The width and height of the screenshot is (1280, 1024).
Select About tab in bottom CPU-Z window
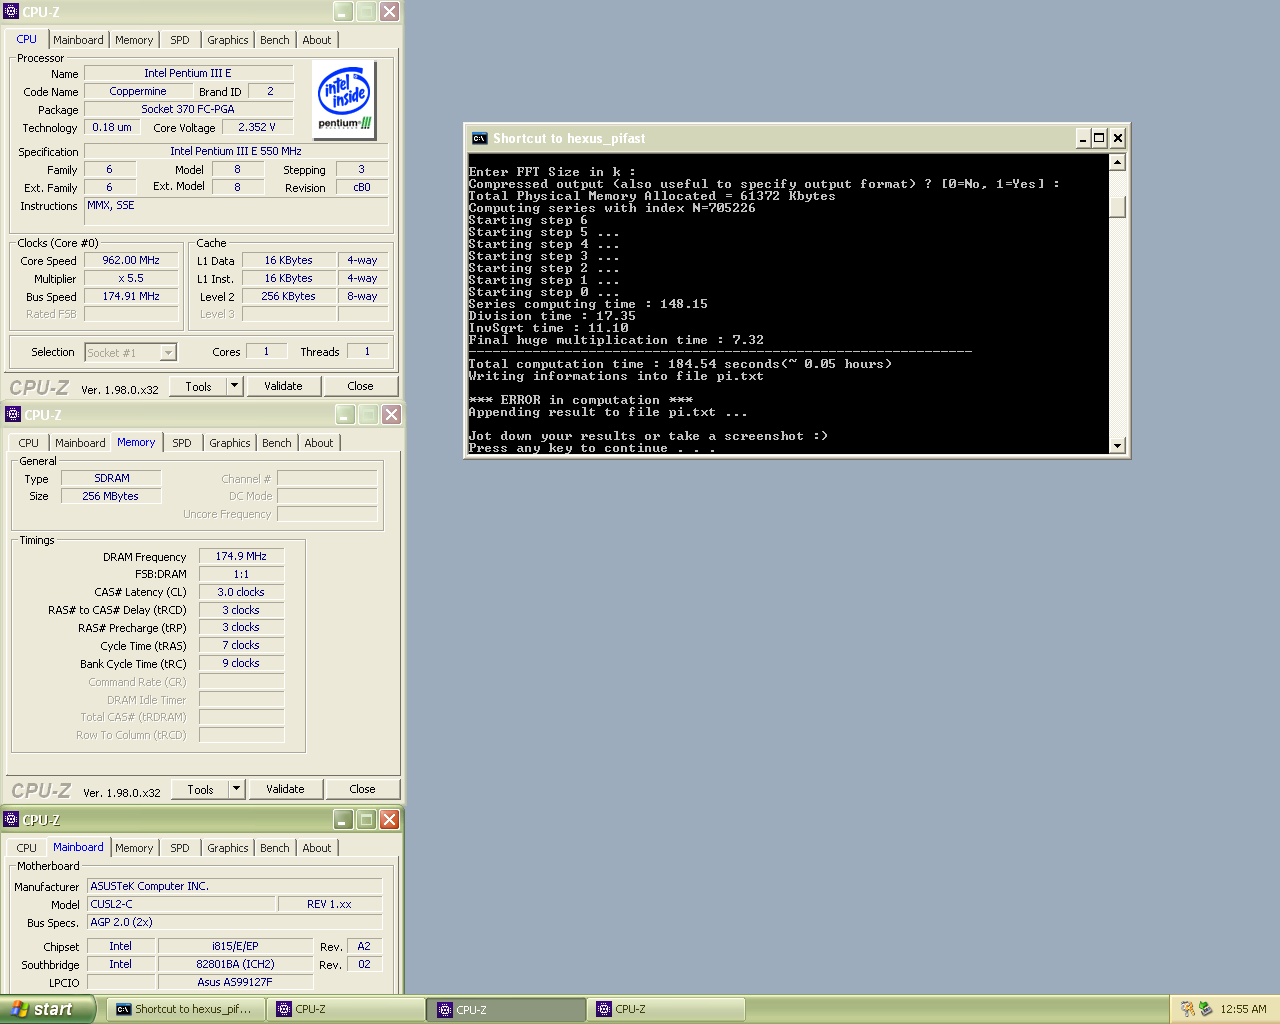pyautogui.click(x=317, y=848)
